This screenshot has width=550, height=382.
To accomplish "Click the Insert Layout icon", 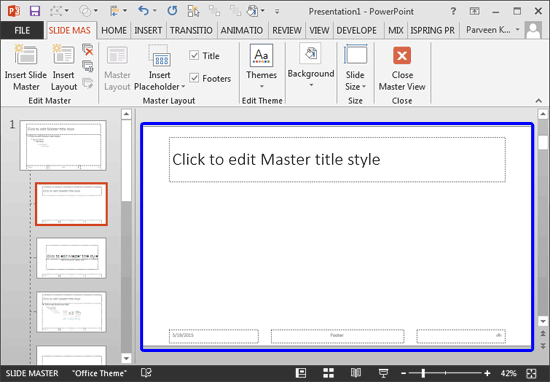I will click(x=63, y=55).
